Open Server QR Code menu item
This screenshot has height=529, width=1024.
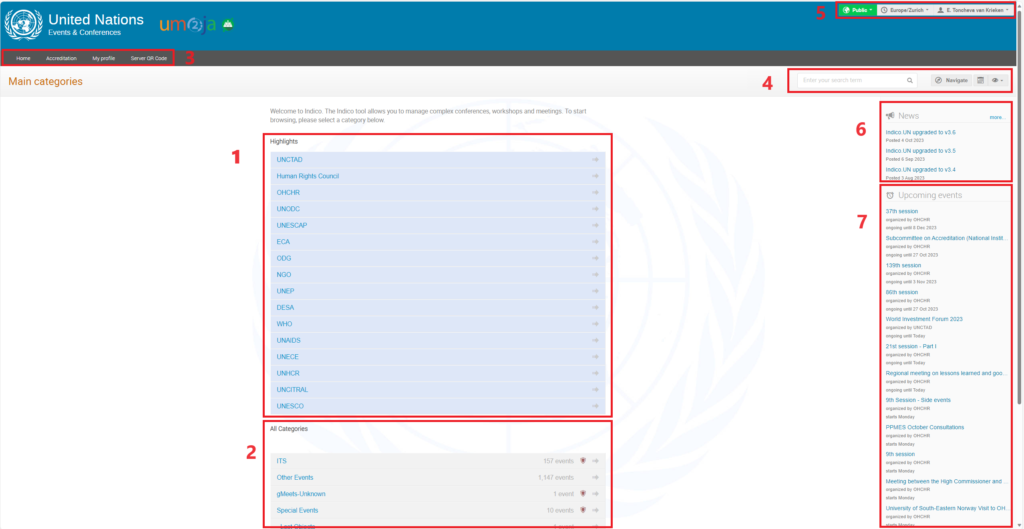[149, 58]
